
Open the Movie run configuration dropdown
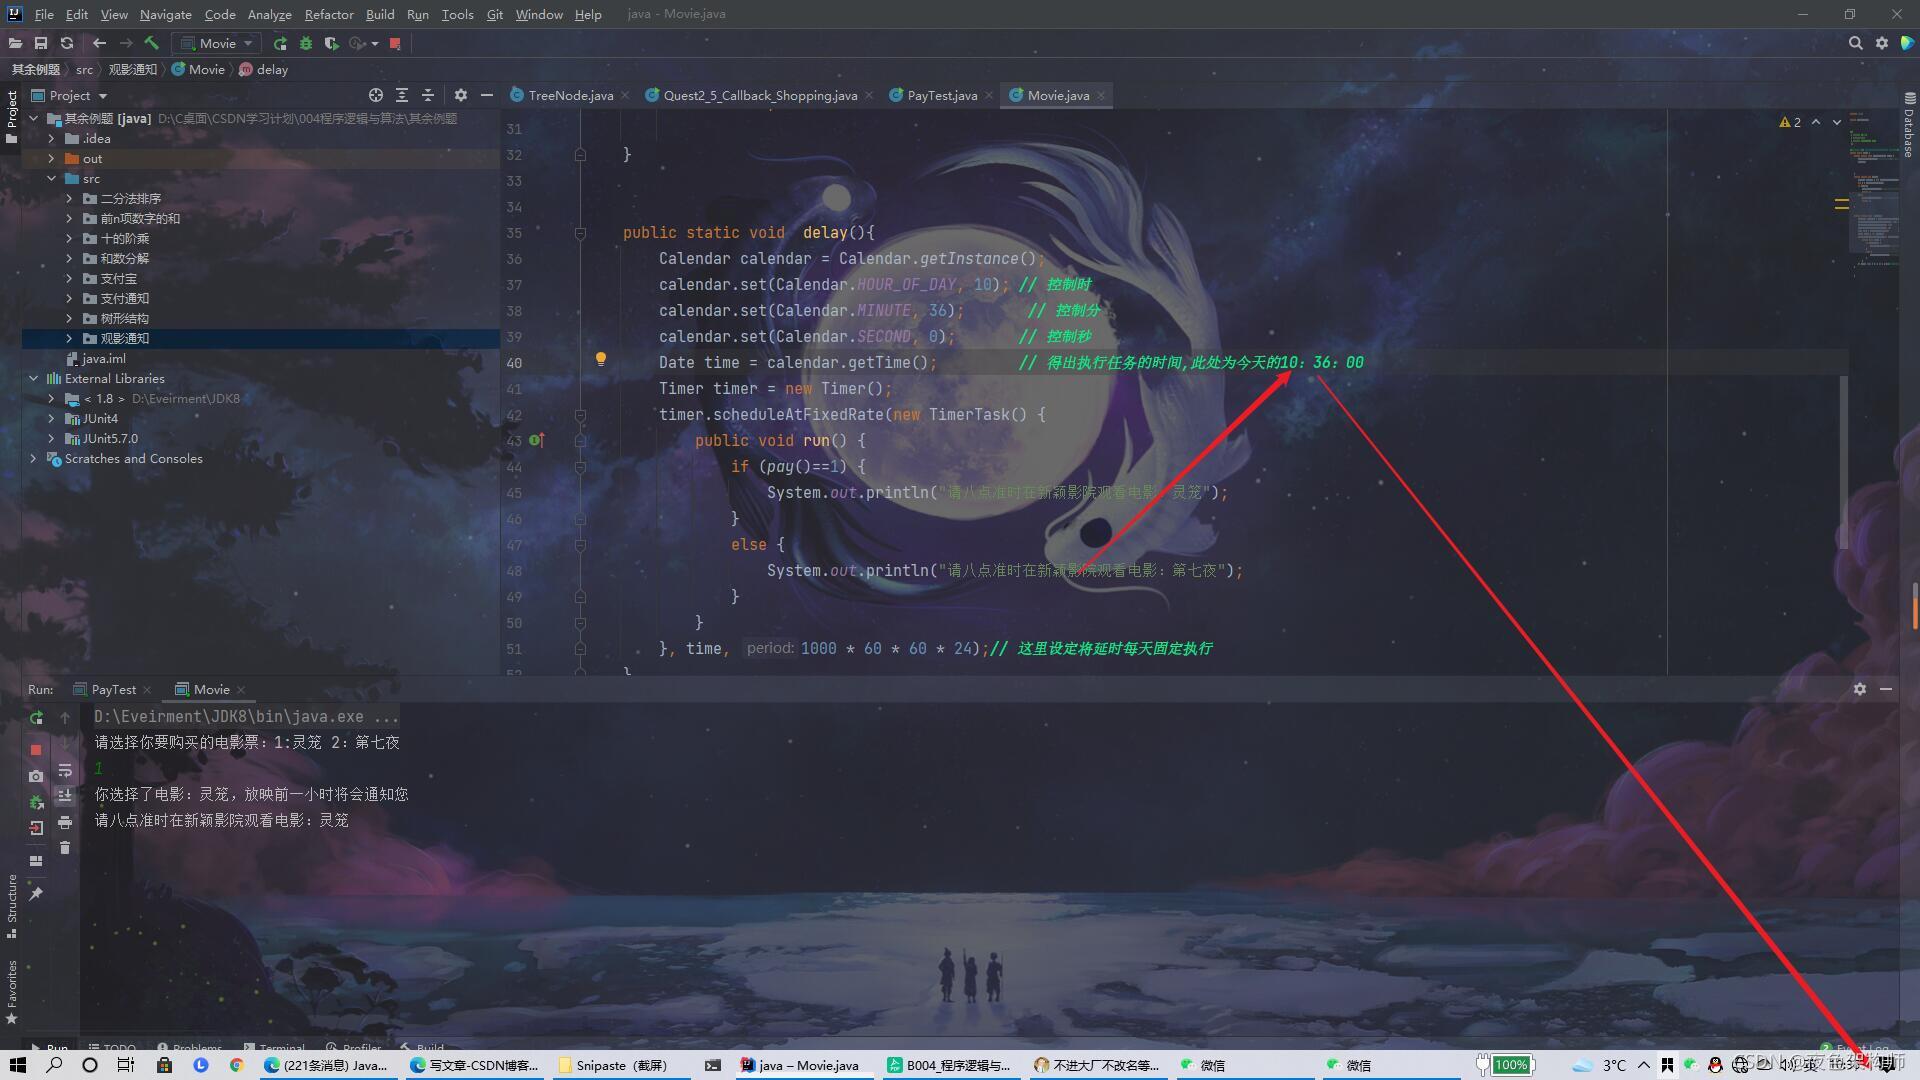216,43
